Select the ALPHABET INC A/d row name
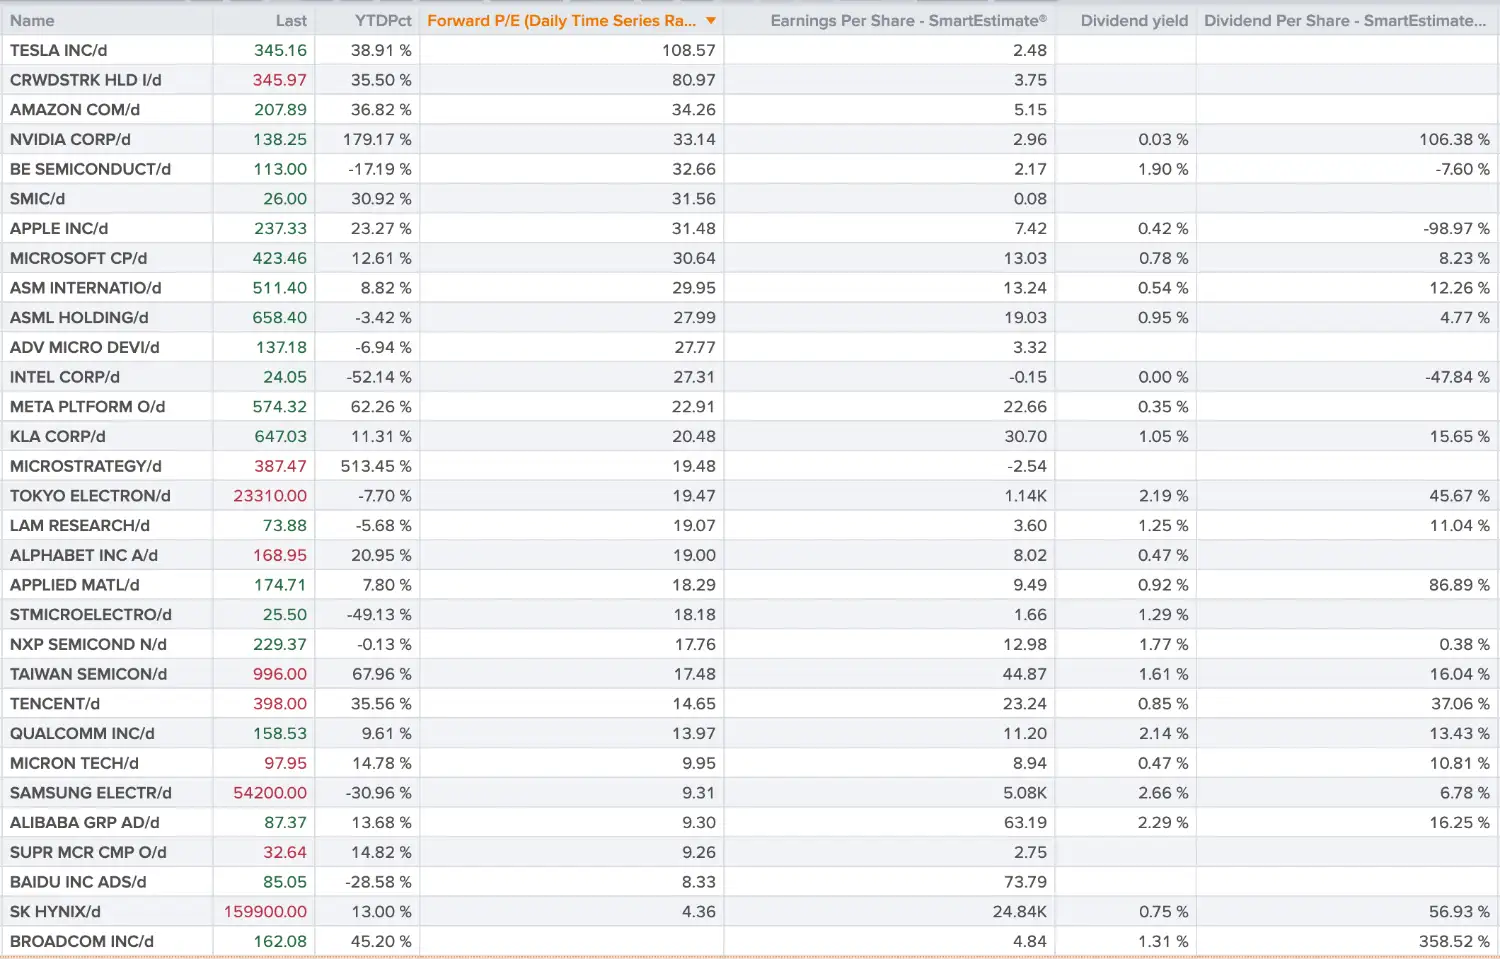The height and width of the screenshot is (959, 1500). click(x=84, y=556)
